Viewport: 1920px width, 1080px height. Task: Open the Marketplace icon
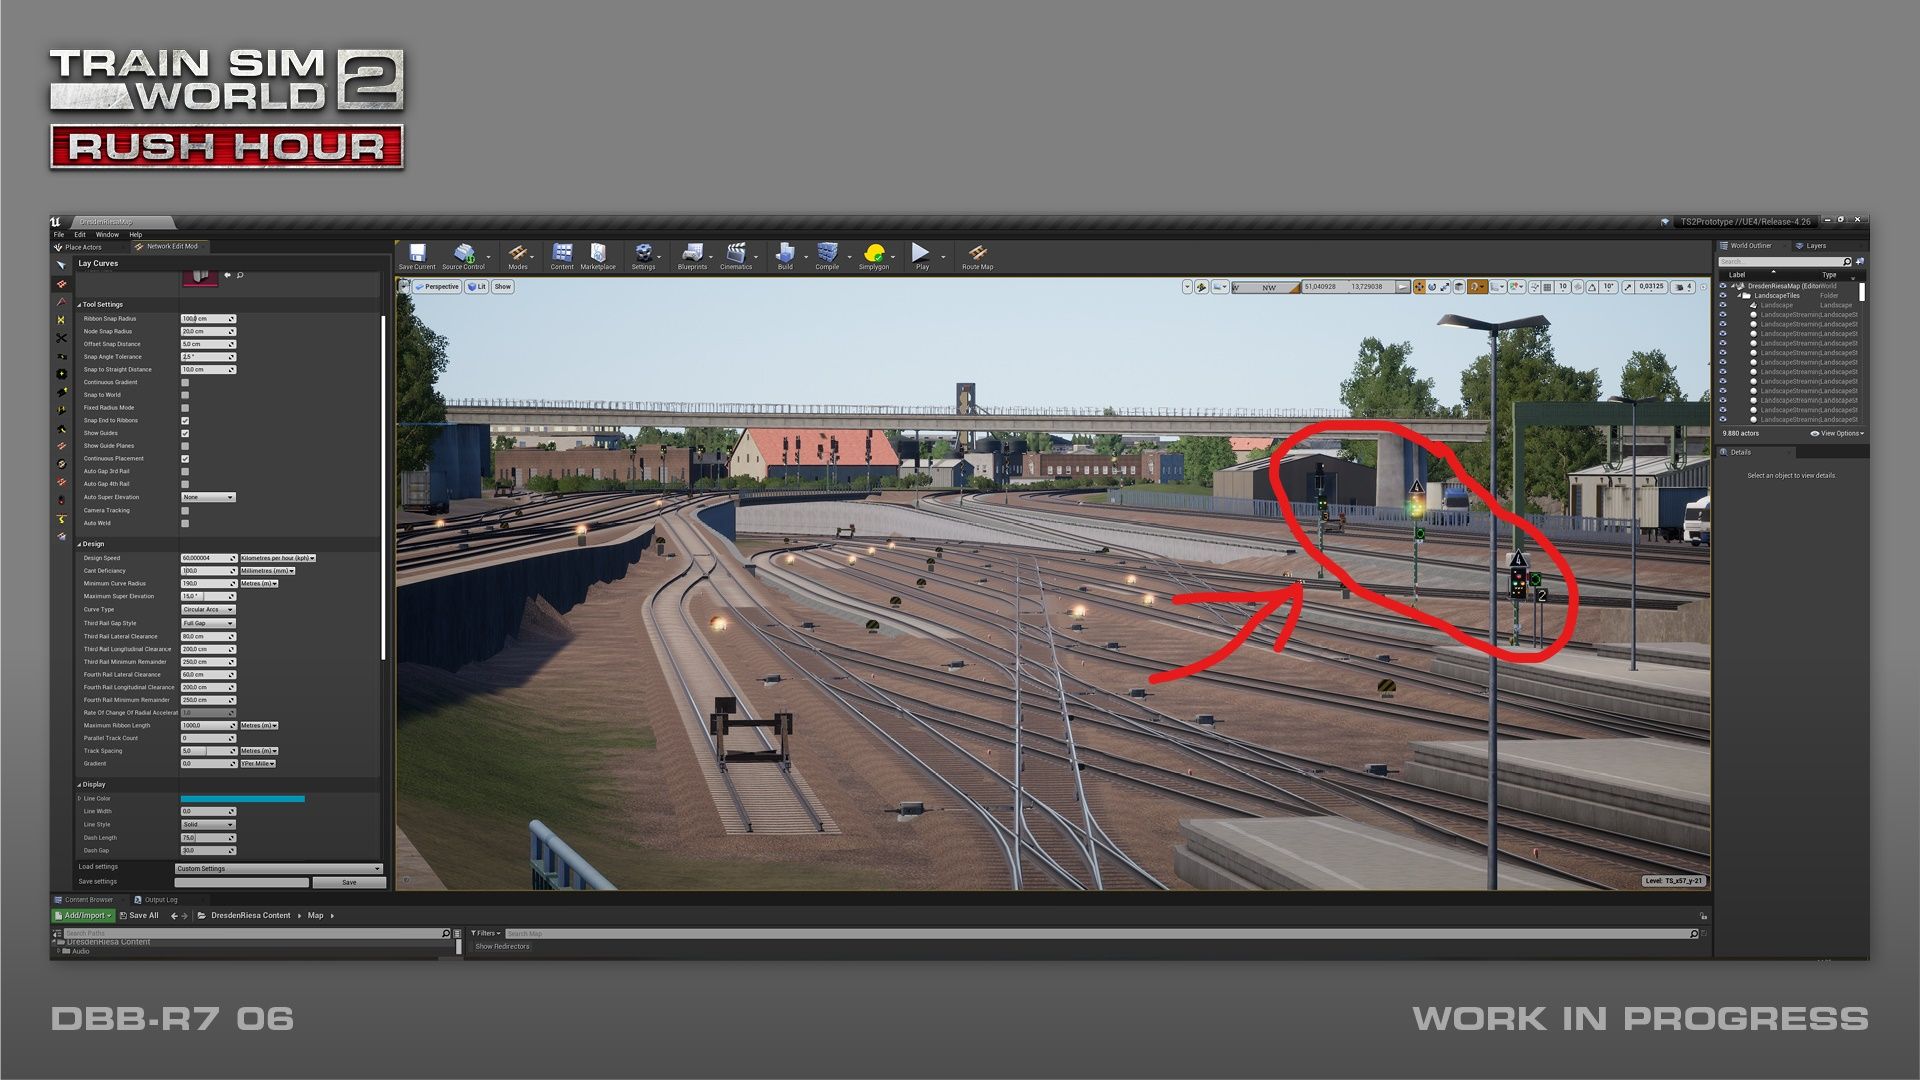tap(598, 254)
